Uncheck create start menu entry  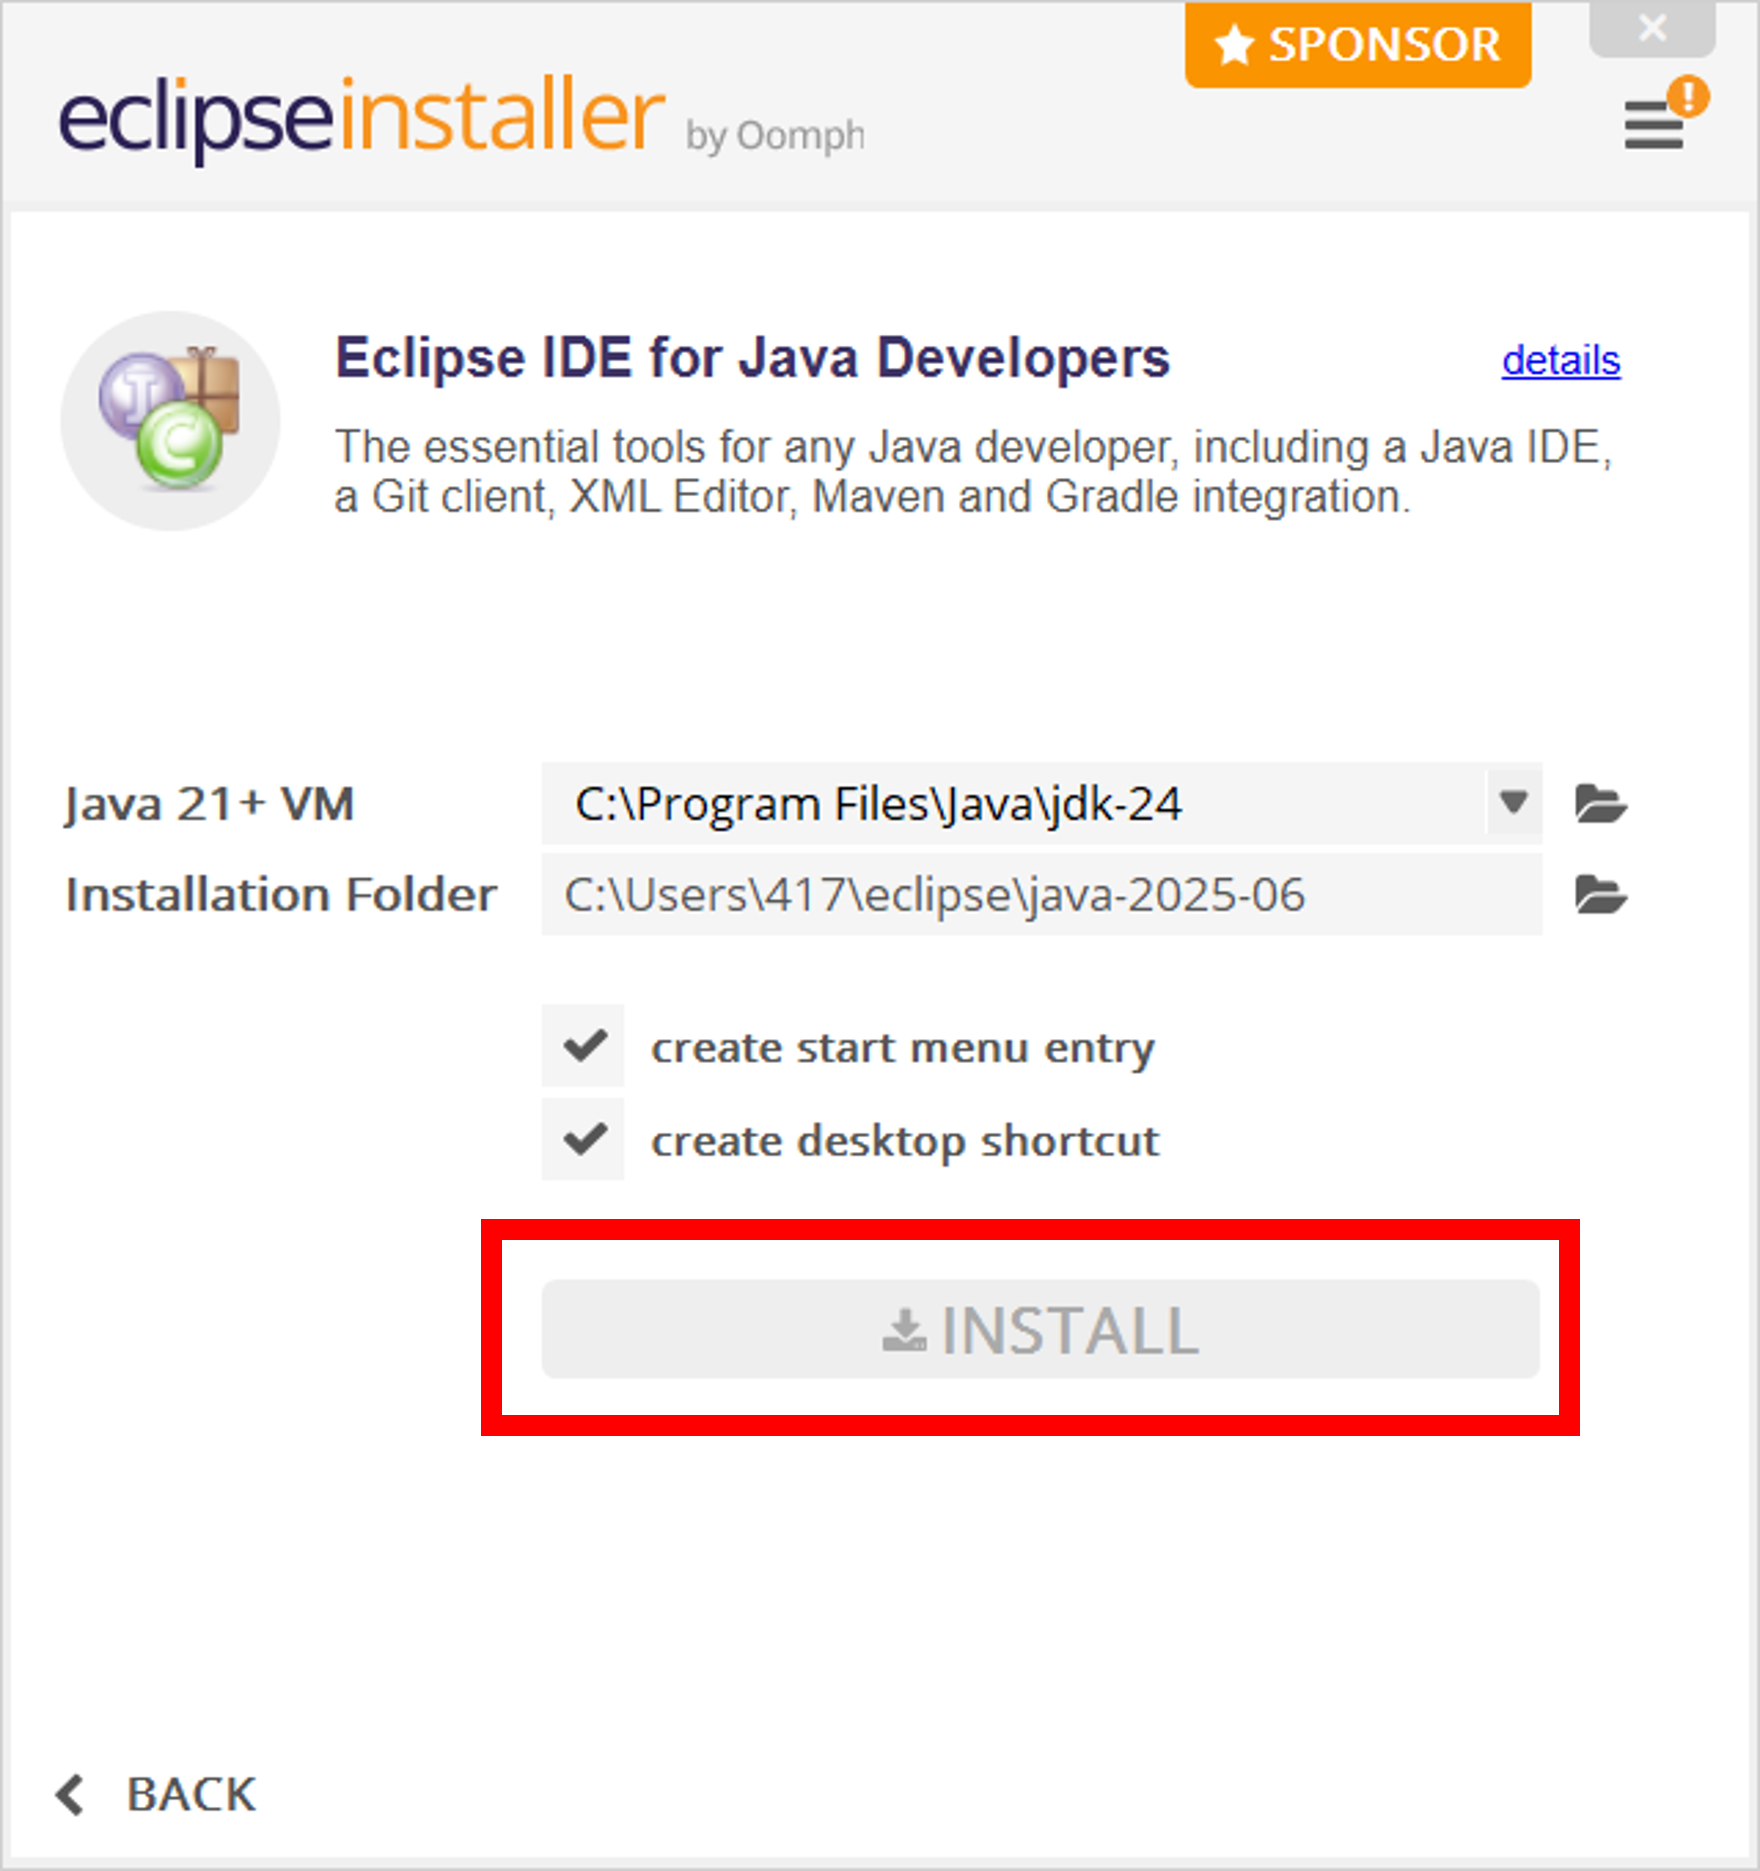pyautogui.click(x=583, y=1046)
